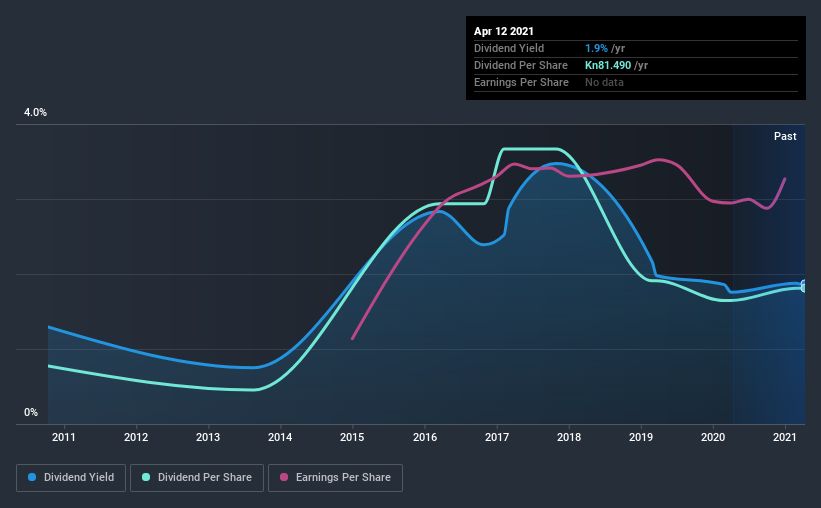
Task: Toggle the Earnings Per Share legend button
Action: 335,478
